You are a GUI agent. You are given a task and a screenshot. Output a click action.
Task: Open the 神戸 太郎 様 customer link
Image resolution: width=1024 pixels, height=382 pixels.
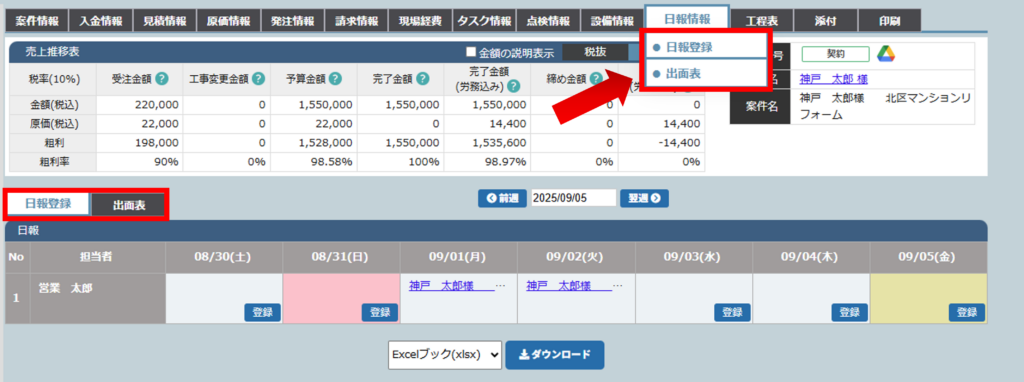click(x=833, y=79)
